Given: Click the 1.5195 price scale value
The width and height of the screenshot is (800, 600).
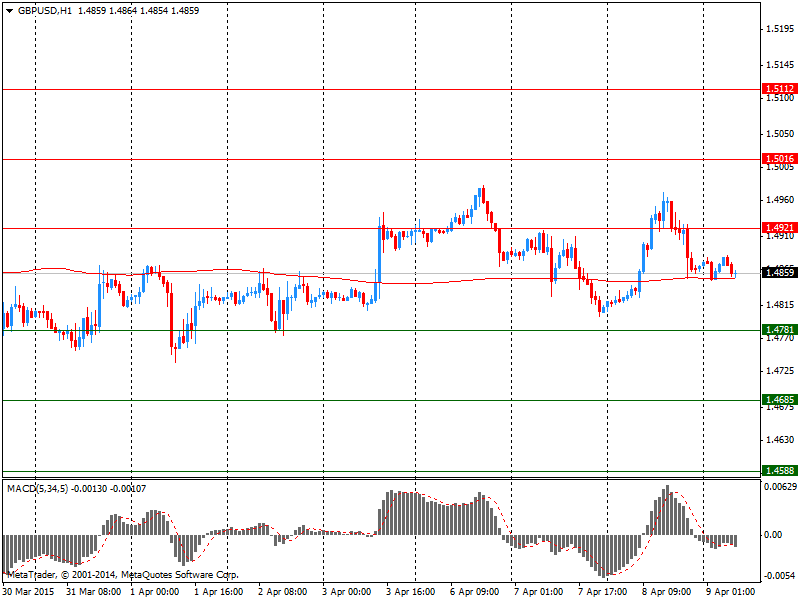Looking at the screenshot, I should 780,29.
